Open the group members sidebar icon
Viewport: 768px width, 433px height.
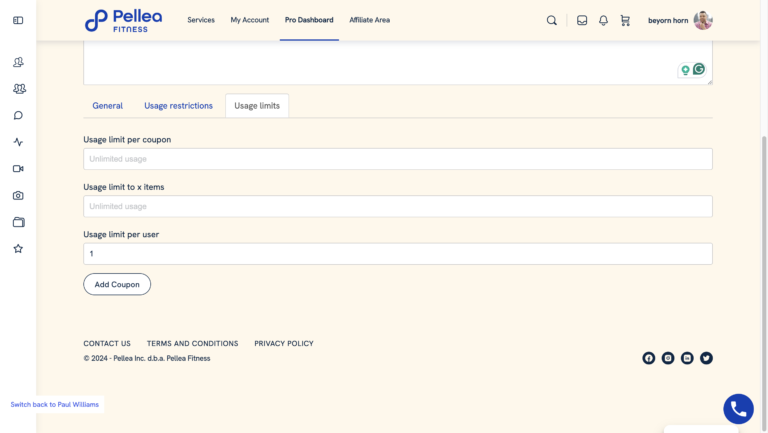(19, 89)
